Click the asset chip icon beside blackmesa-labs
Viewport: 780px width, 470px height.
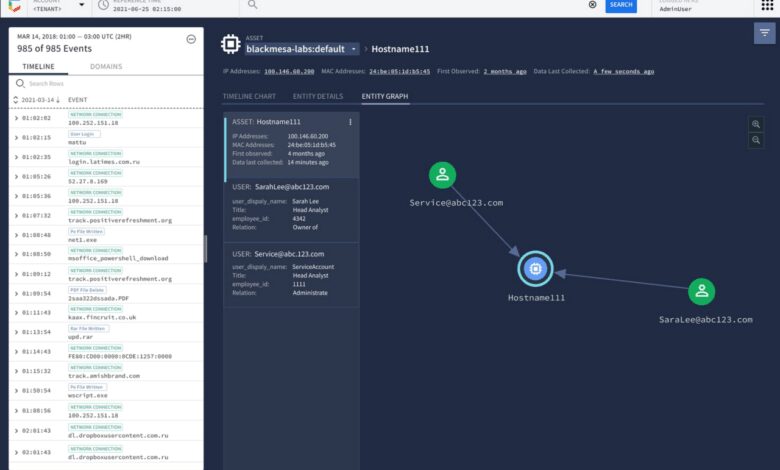coord(231,44)
